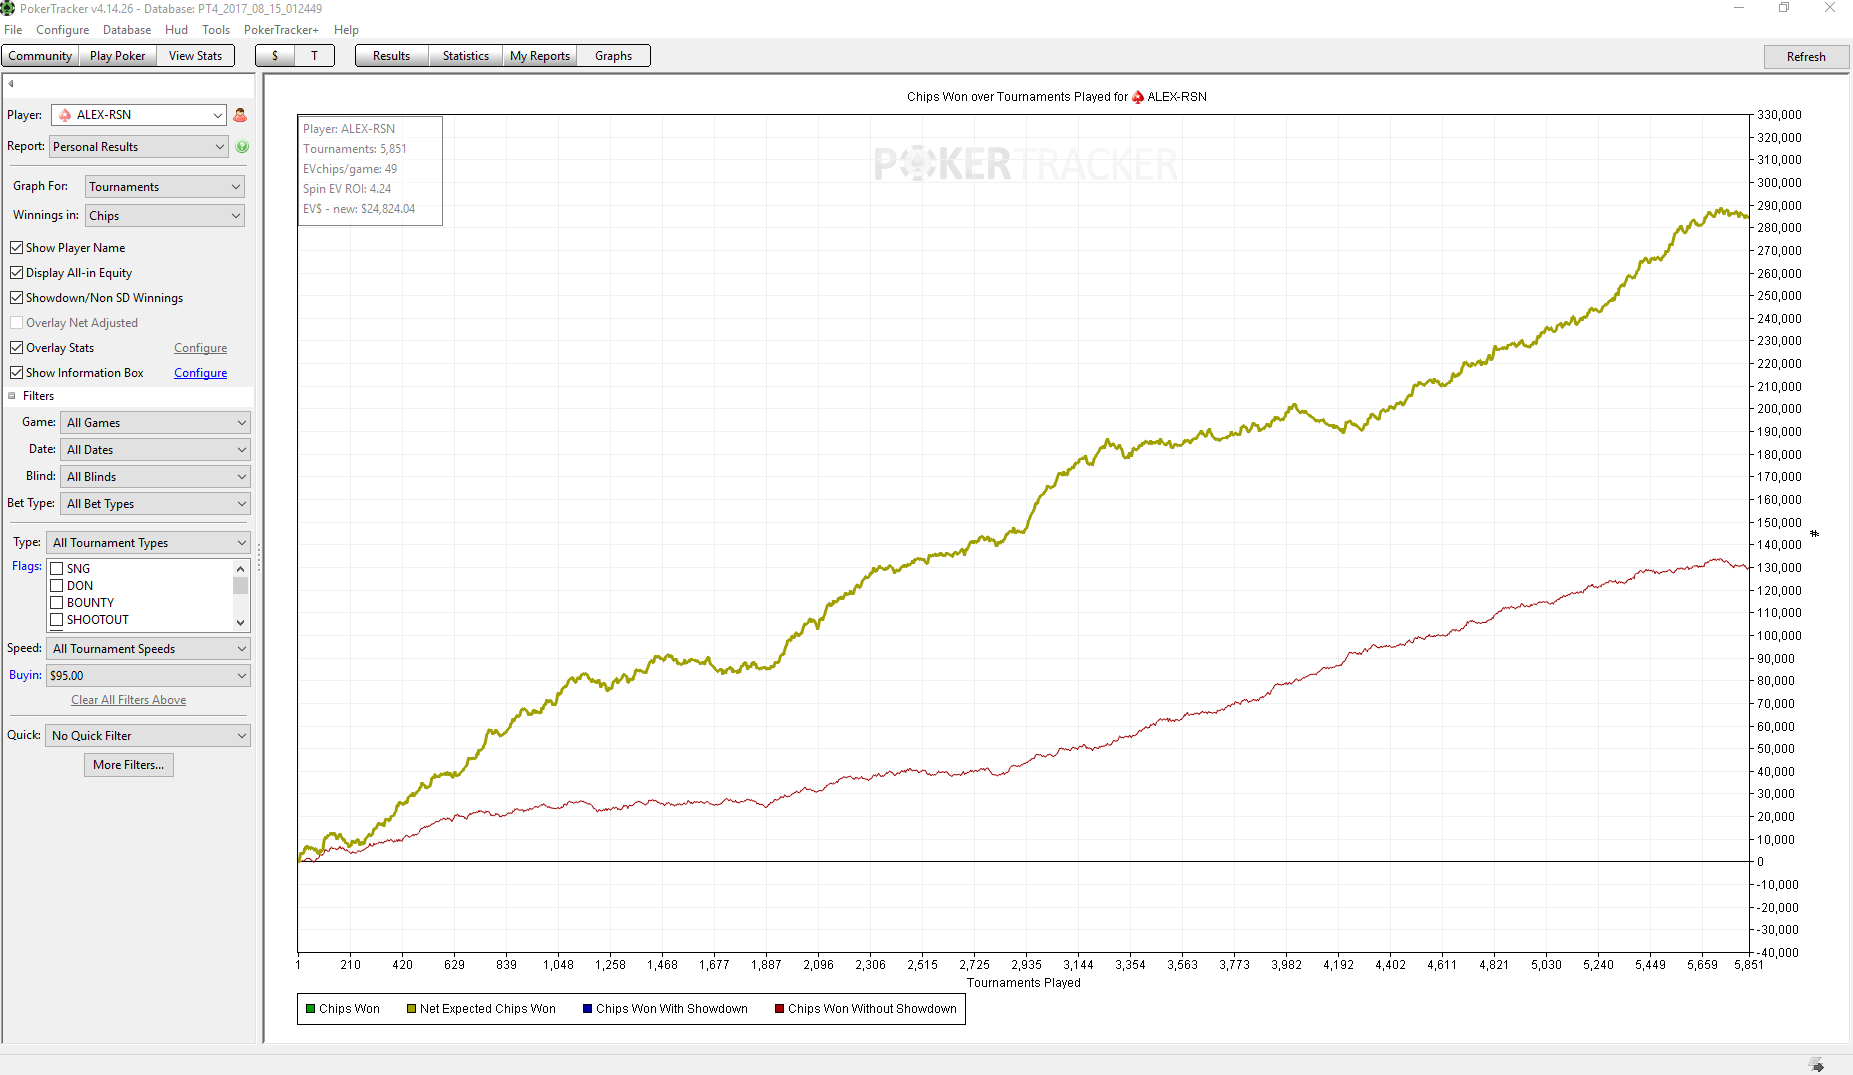Image resolution: width=1853 pixels, height=1075 pixels.
Task: Open the Speed filter dropdown
Action: pos(148,649)
